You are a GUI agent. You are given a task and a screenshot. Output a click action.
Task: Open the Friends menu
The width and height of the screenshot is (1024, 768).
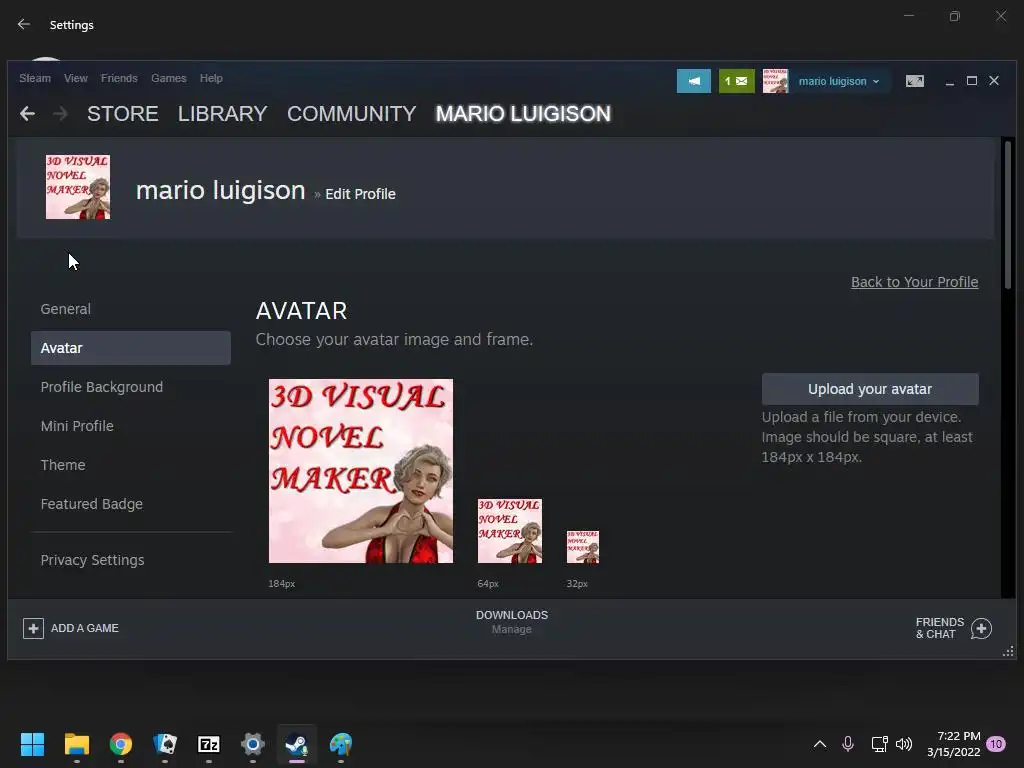(119, 78)
